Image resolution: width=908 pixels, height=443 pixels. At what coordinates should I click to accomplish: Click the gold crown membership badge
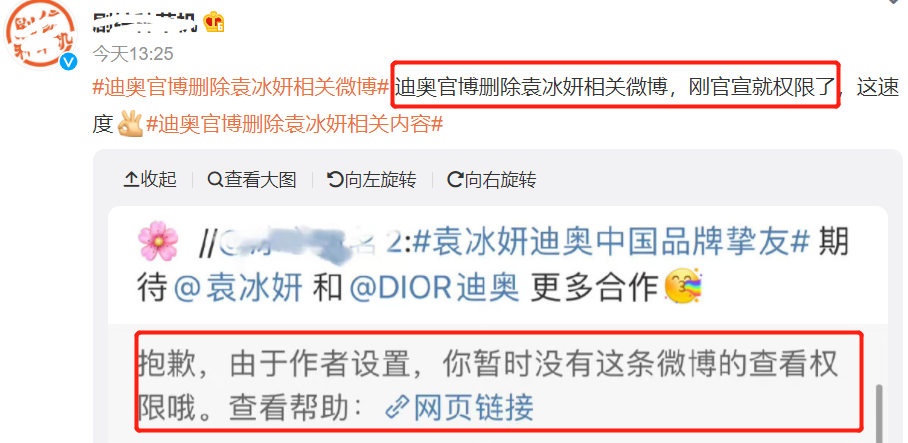tap(214, 23)
